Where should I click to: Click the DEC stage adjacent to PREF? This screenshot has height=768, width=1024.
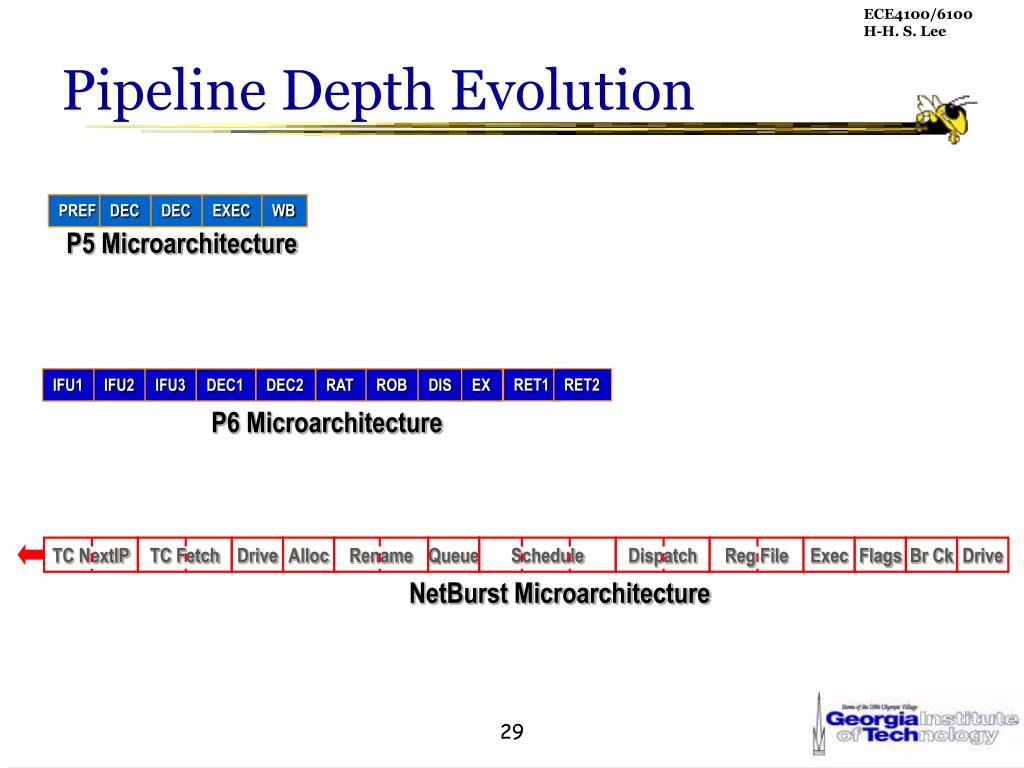pos(125,211)
